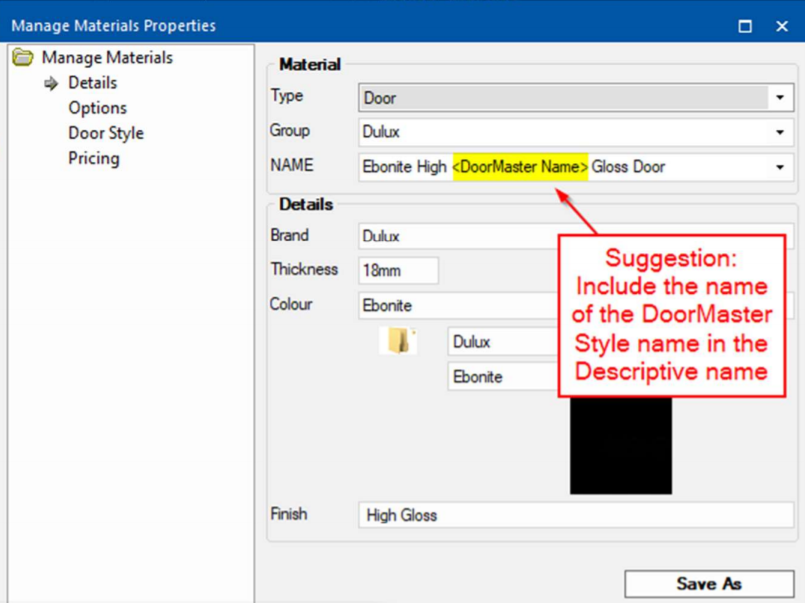Viewport: 805px width, 603px height.
Task: Click the Dulux field beside folder icon
Action: (503, 341)
